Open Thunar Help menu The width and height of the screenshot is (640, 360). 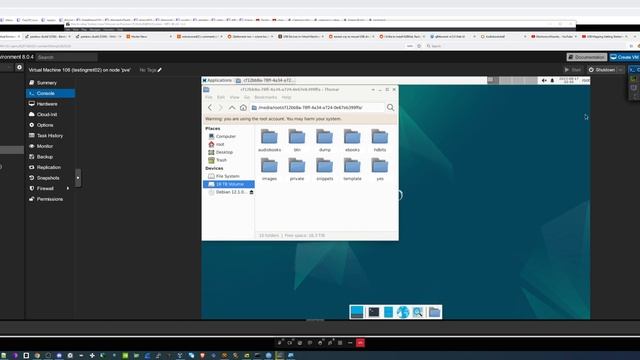[286, 97]
